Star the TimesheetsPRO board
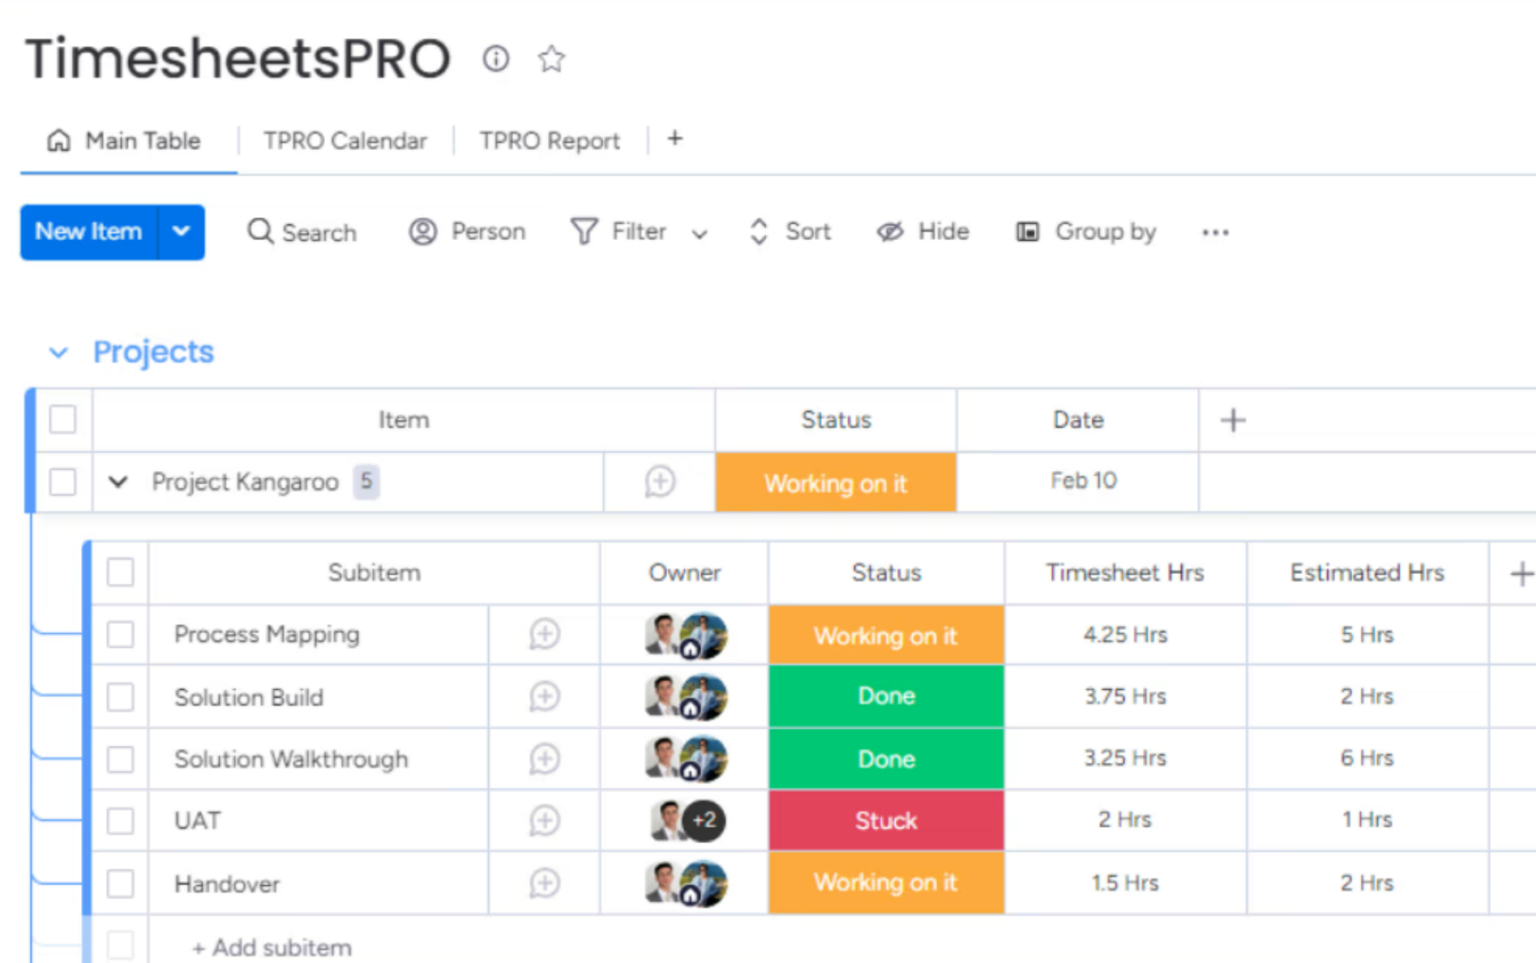1536x963 pixels. (551, 60)
